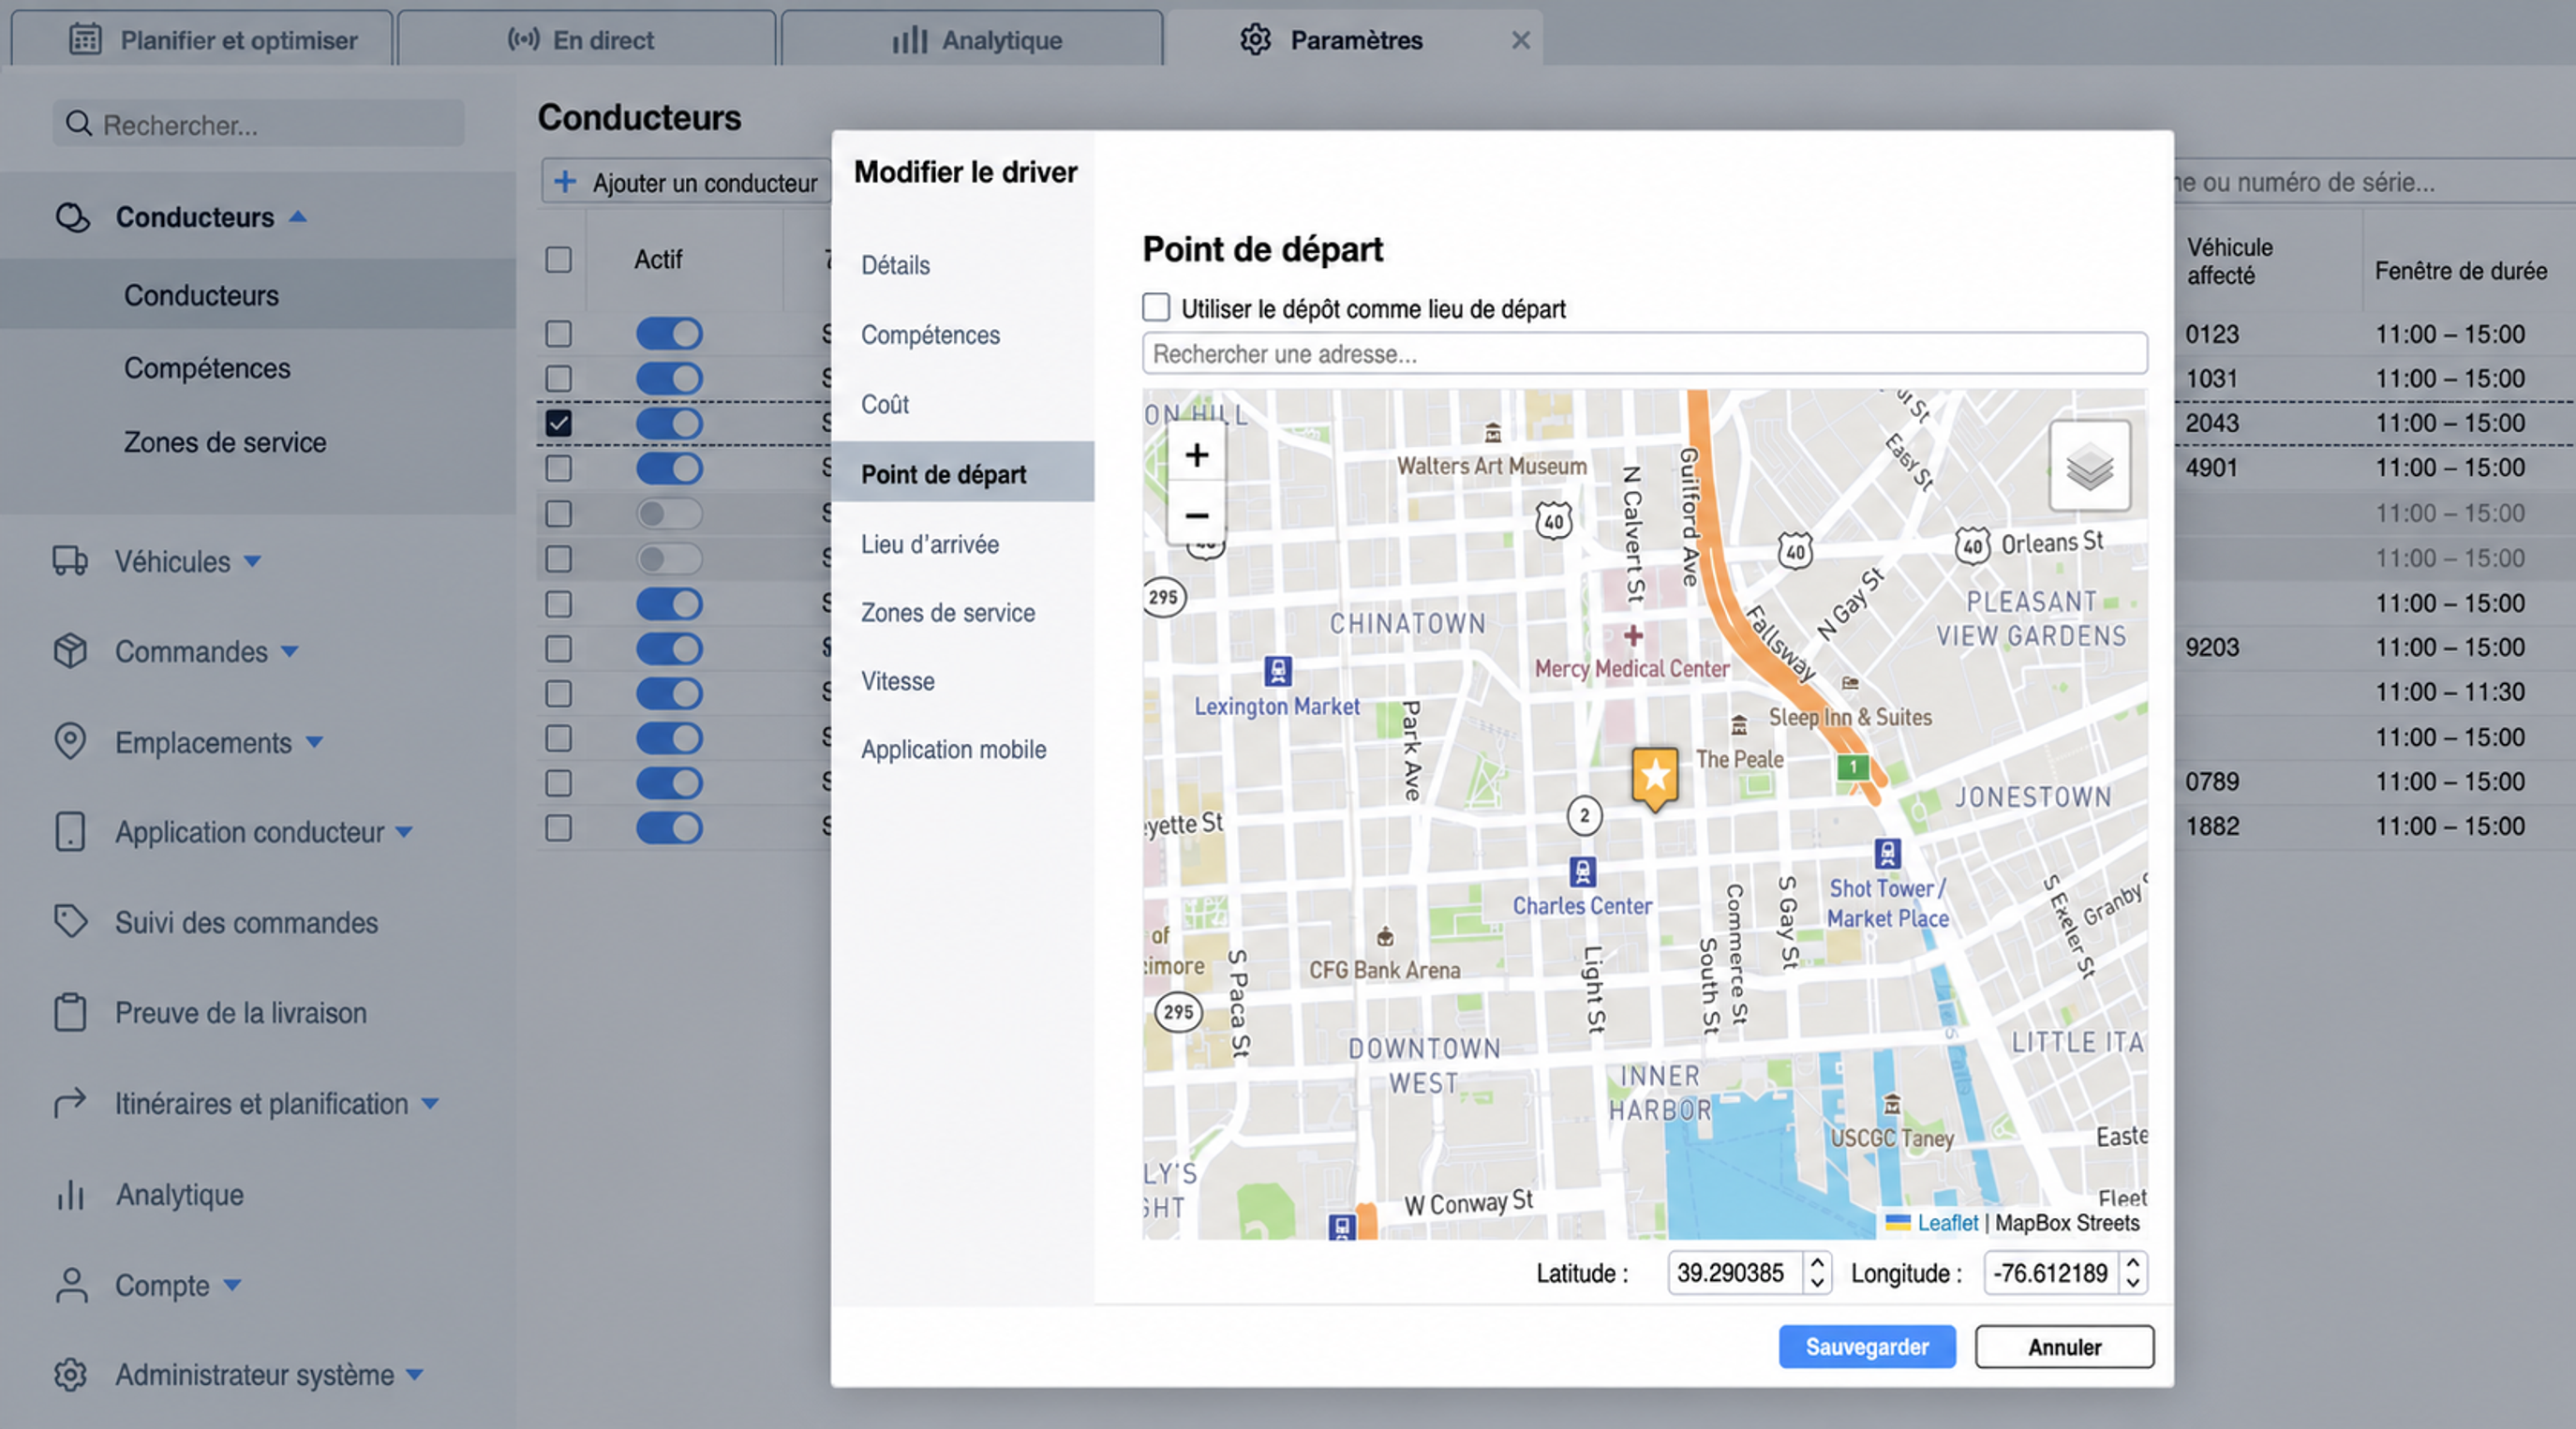Switch to the Planifier et optimiser tab
This screenshot has width=2576, height=1429.
tap(202, 39)
